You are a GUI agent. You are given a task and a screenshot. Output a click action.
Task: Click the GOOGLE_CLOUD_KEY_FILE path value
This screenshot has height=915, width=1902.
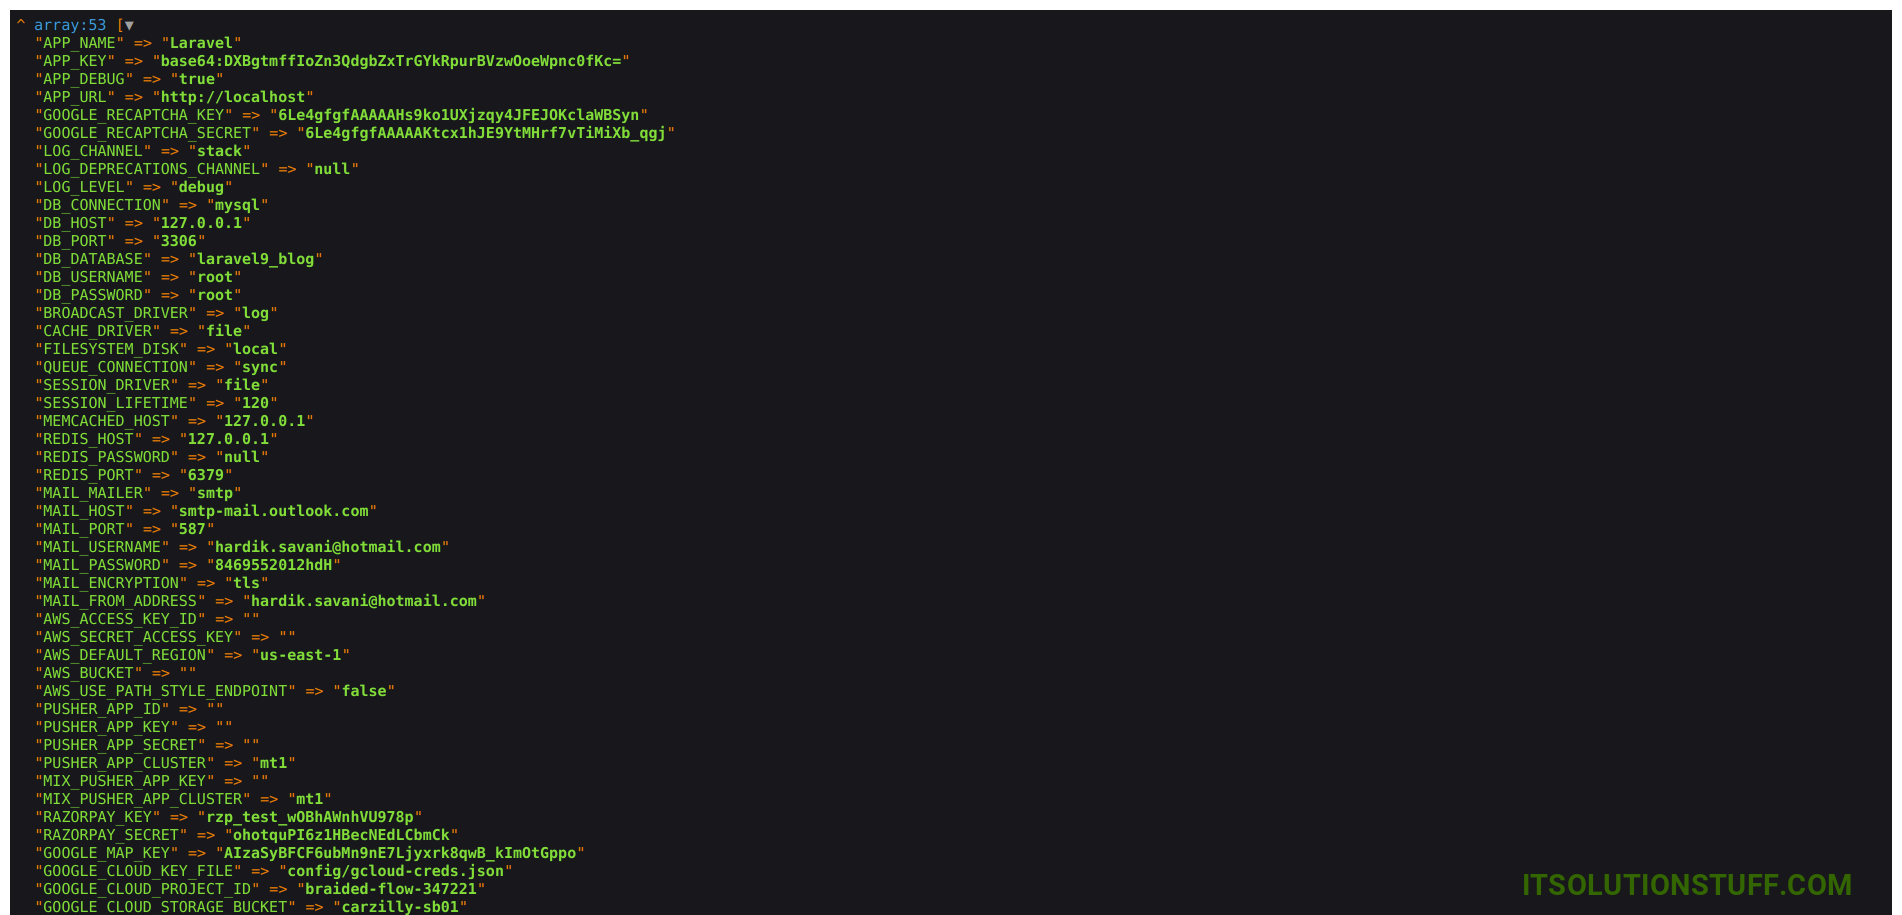click(x=394, y=871)
